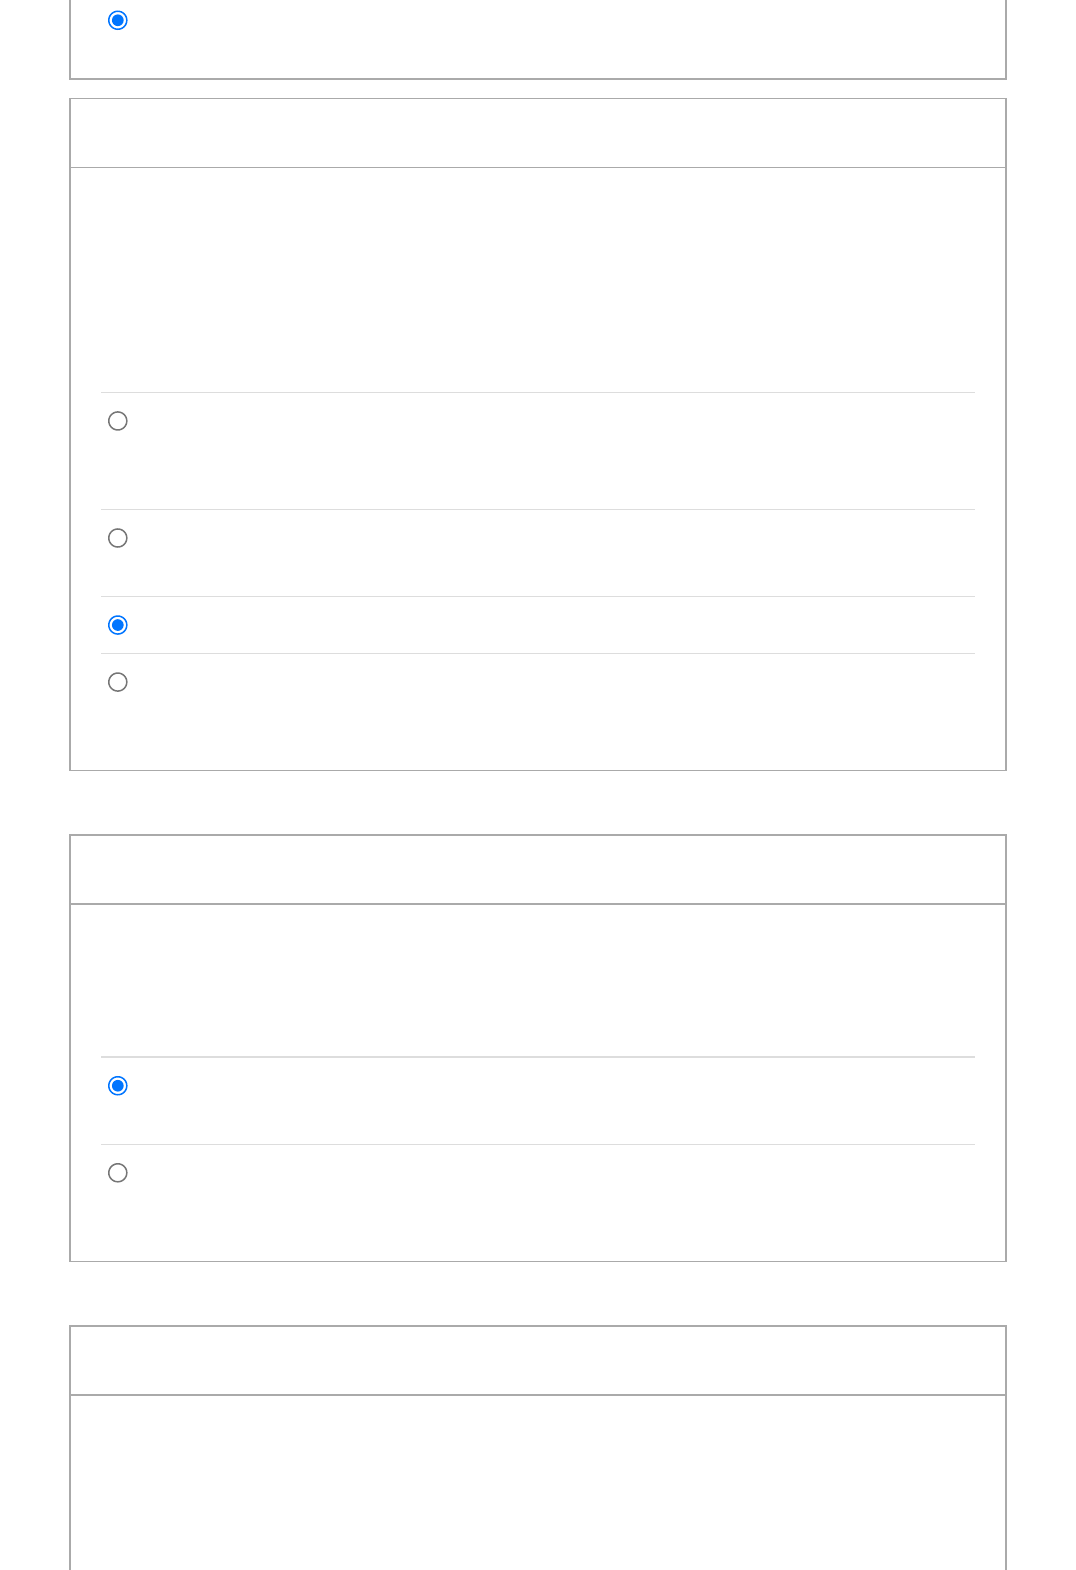
Task: Choose the first answer radio in the four-option question
Action: (x=118, y=421)
